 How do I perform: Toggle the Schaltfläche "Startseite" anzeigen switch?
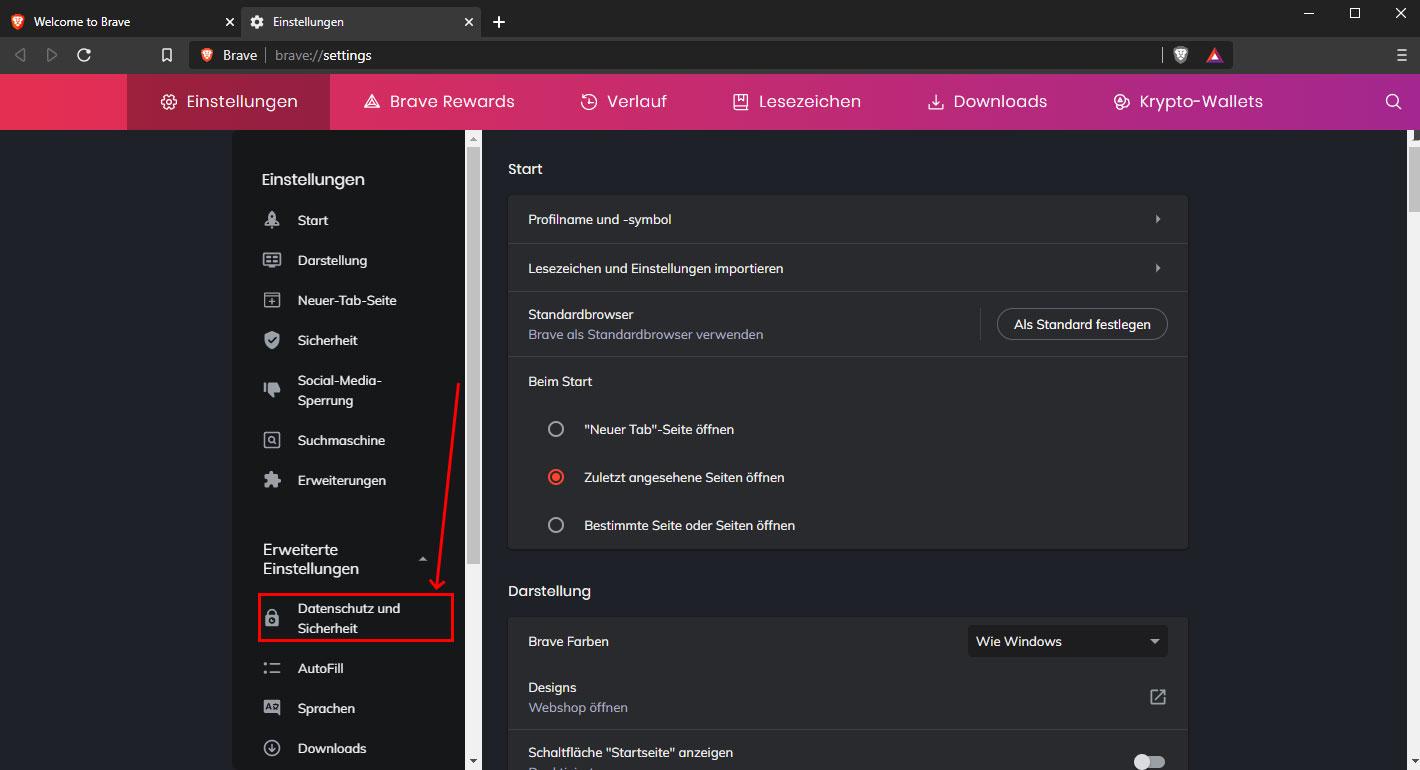[x=1149, y=762]
